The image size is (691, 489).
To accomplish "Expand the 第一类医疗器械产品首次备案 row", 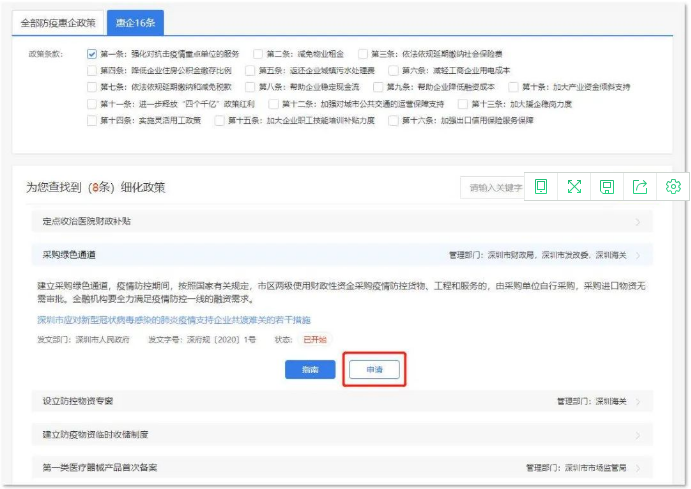I will (636, 467).
